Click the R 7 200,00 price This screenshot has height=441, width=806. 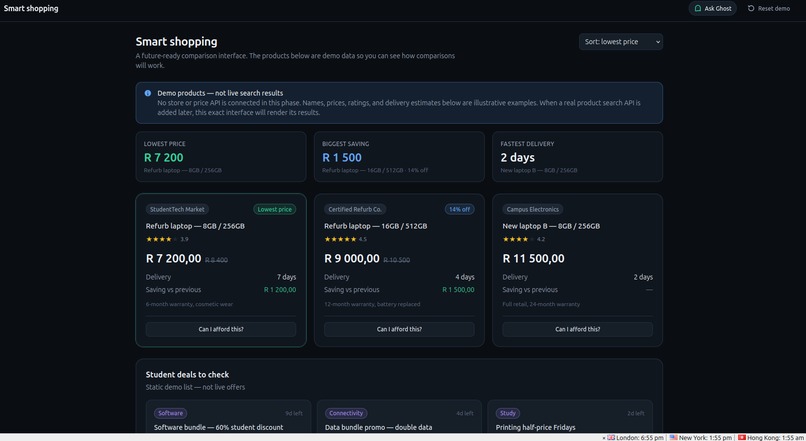[x=173, y=259]
